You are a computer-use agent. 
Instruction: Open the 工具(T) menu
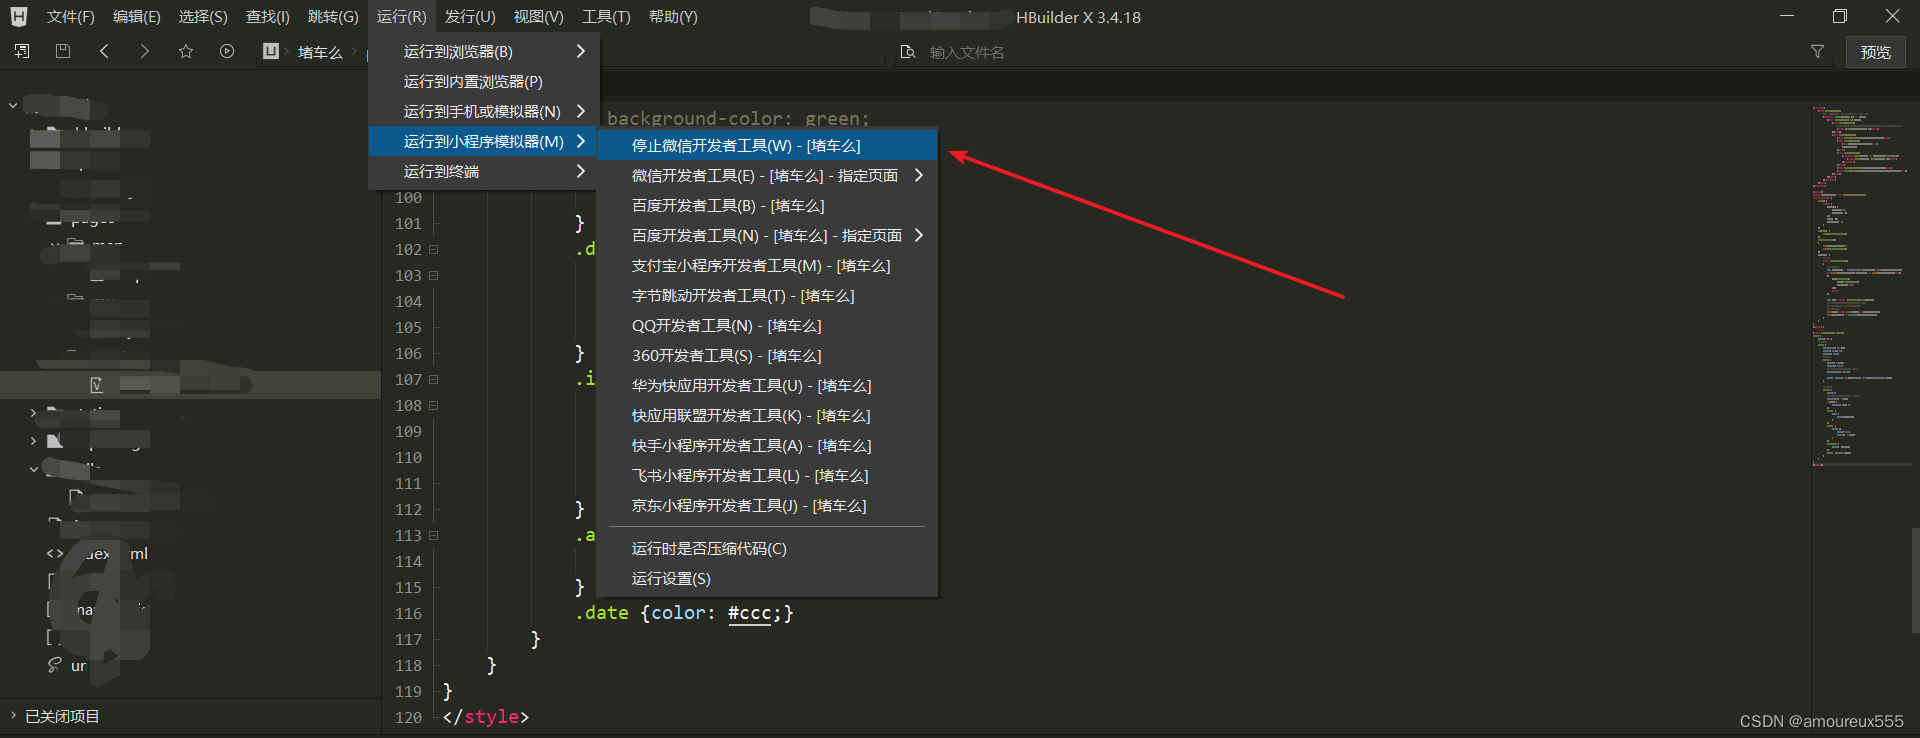pyautogui.click(x=606, y=17)
